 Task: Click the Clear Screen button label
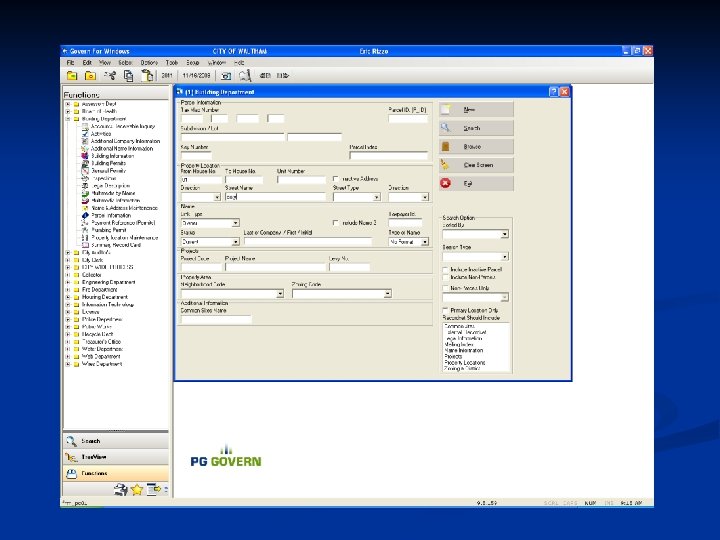tap(478, 165)
